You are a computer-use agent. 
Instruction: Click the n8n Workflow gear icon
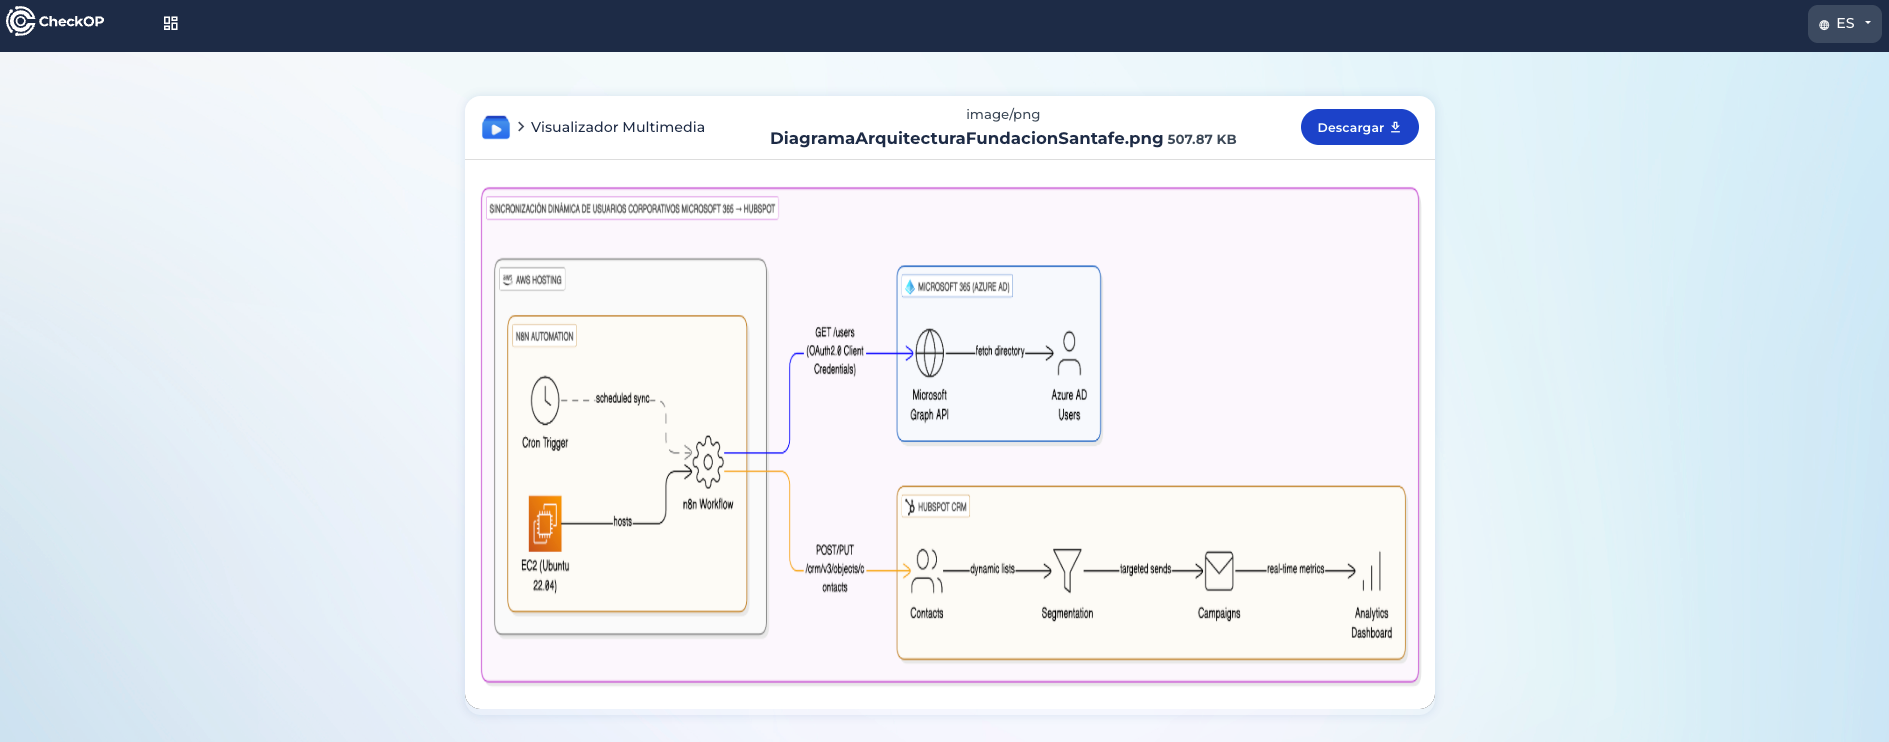tap(708, 461)
